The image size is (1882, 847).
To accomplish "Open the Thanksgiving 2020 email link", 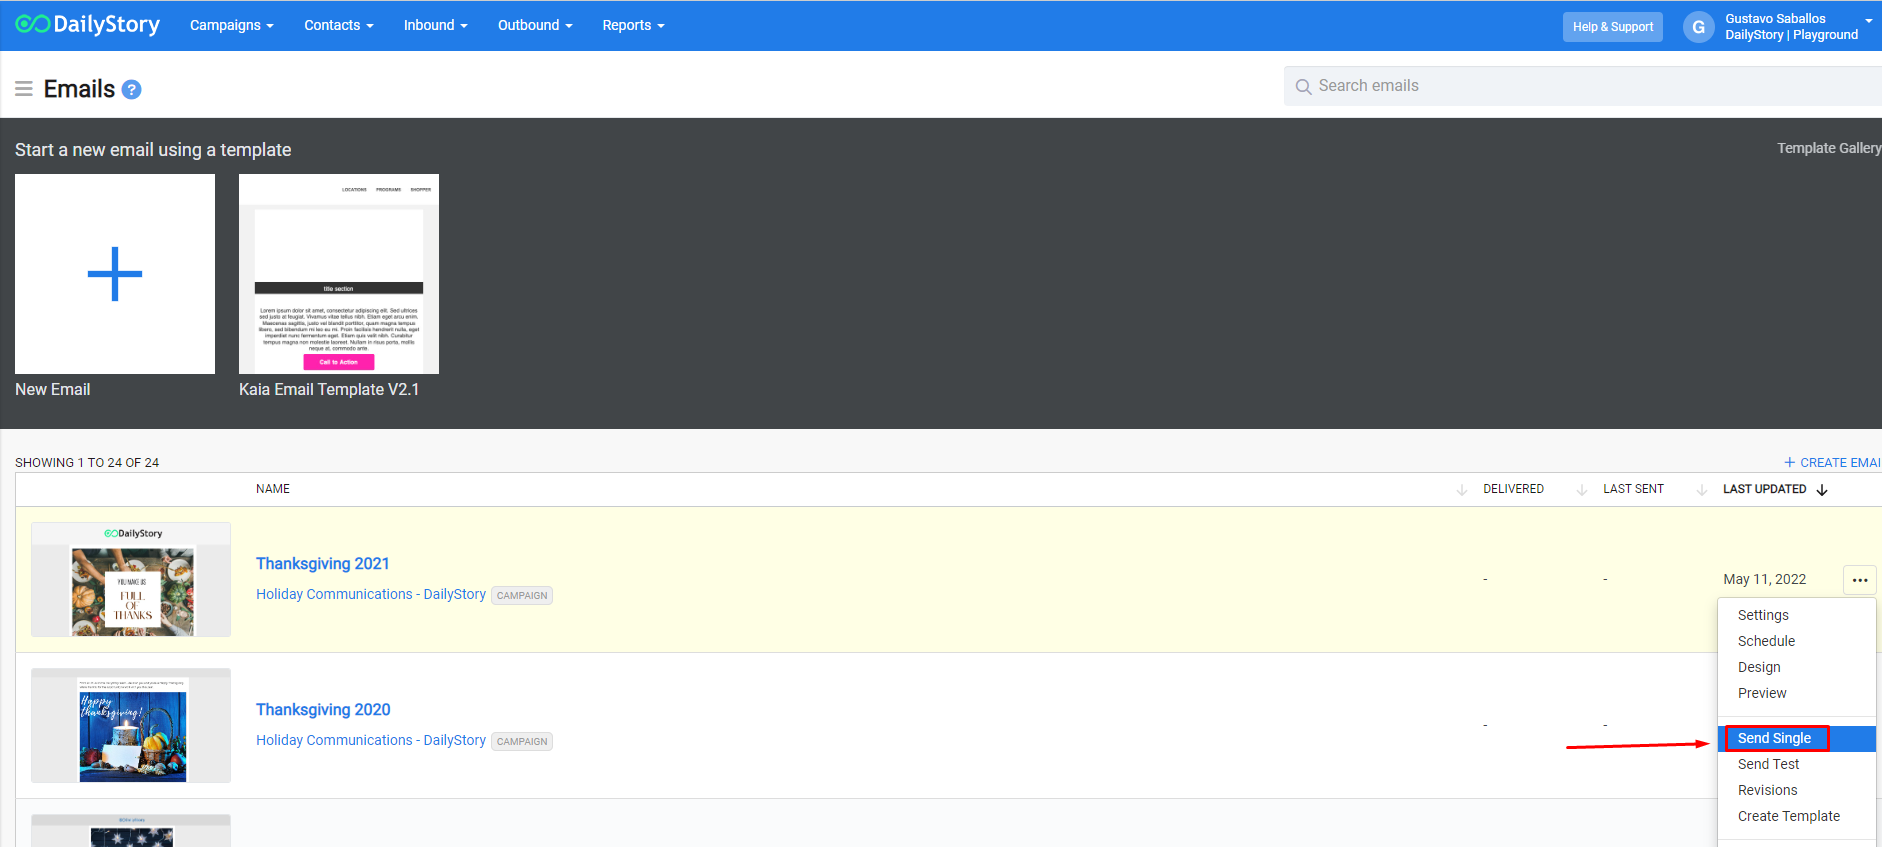I will coord(323,710).
